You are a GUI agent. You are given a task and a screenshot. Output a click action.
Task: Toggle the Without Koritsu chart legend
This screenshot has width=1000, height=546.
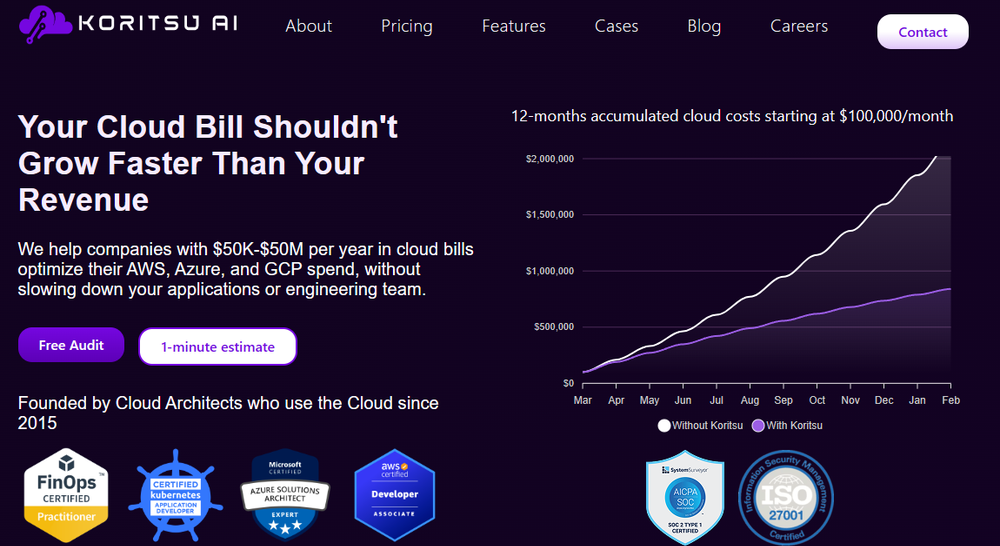click(700, 425)
